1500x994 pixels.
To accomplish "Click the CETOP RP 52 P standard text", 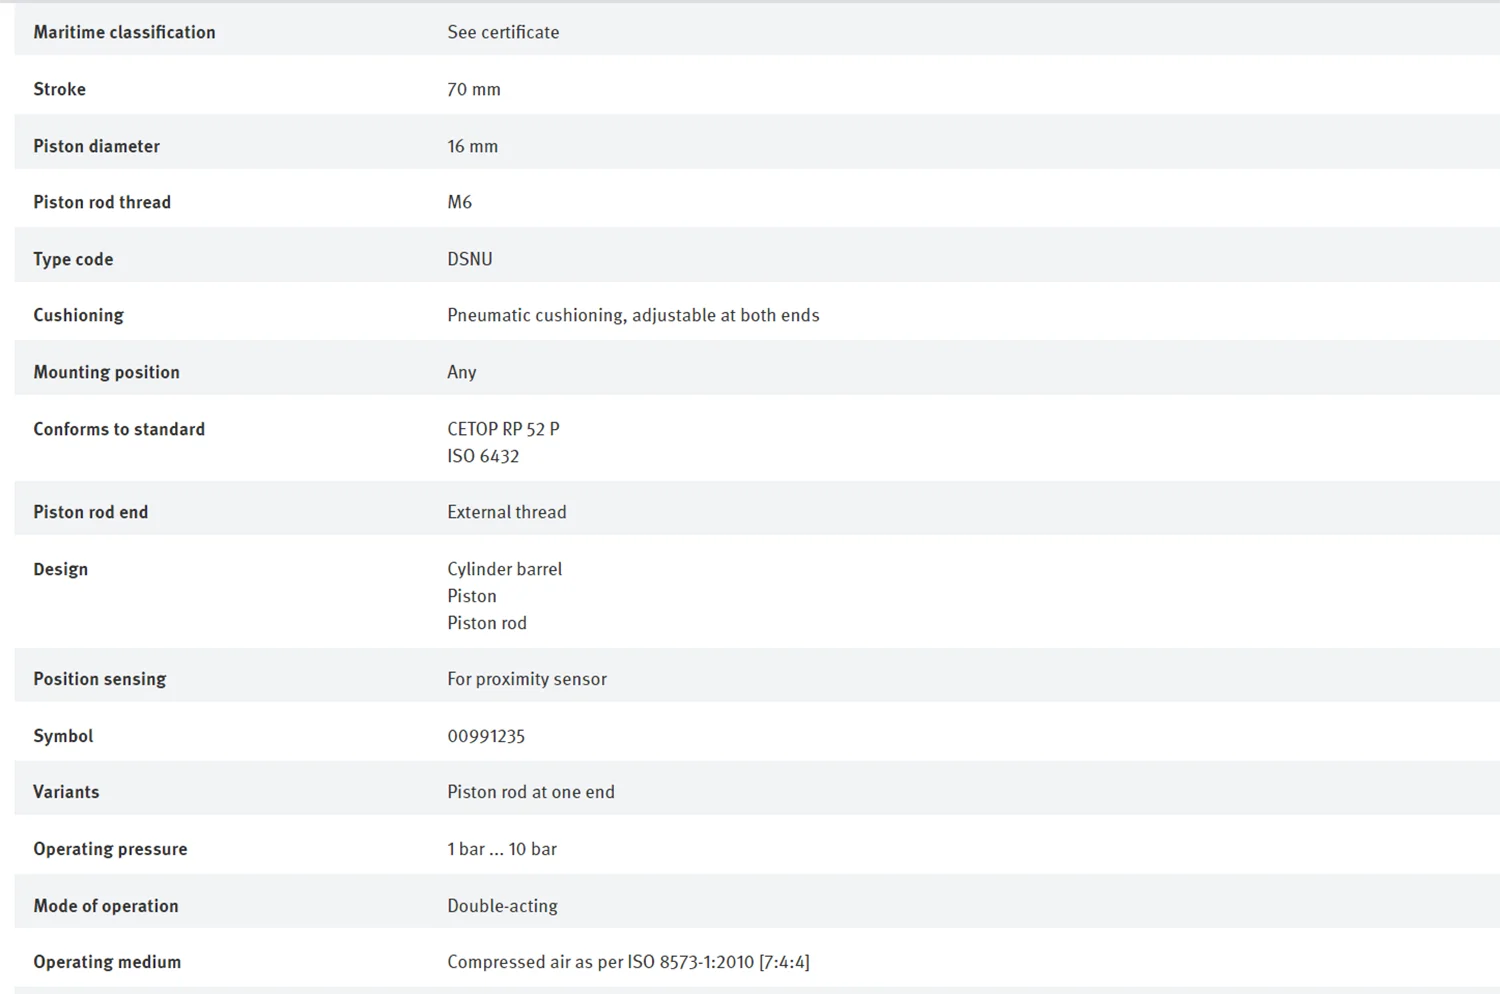I will point(503,429).
